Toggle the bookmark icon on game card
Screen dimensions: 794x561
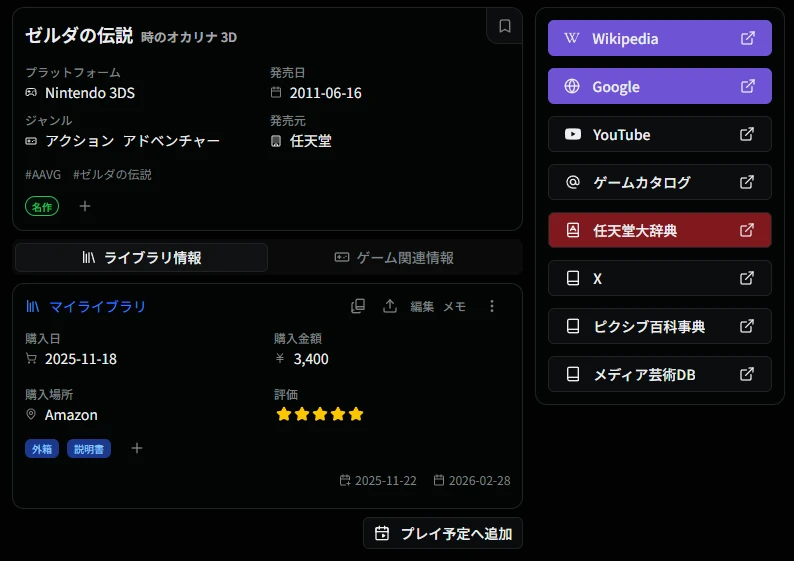click(x=505, y=26)
